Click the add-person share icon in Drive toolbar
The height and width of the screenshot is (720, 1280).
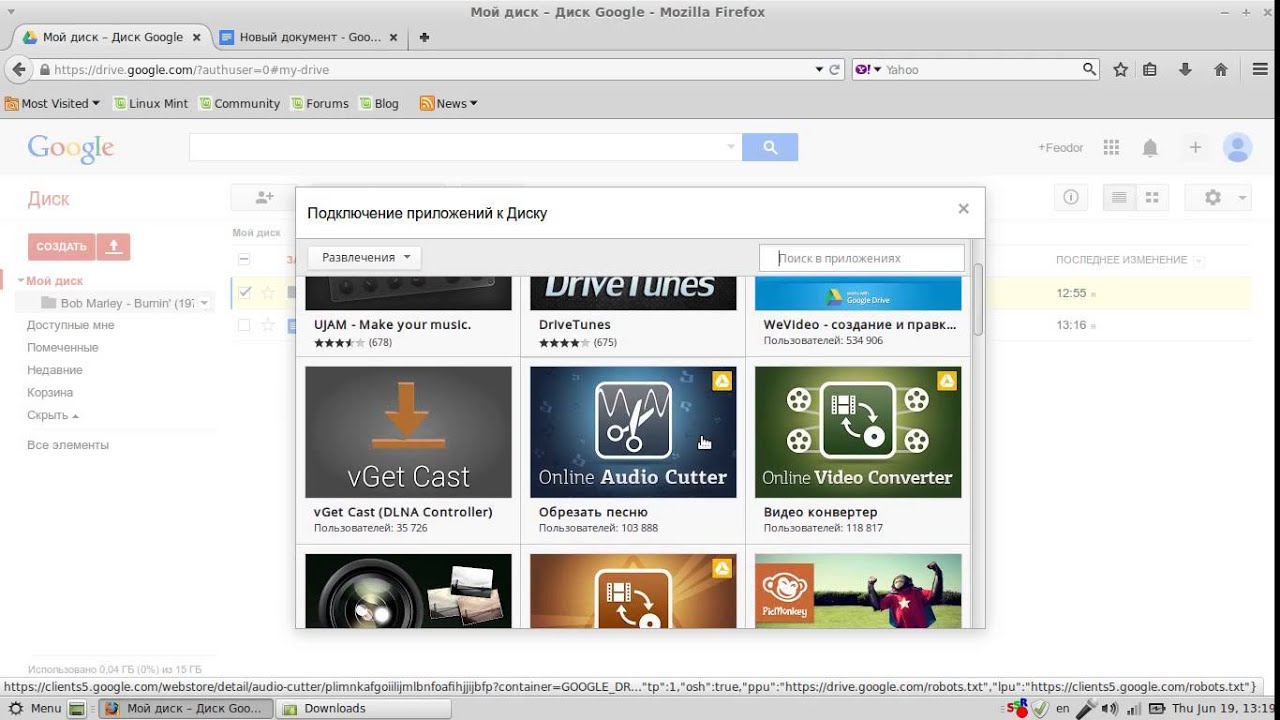pos(264,197)
